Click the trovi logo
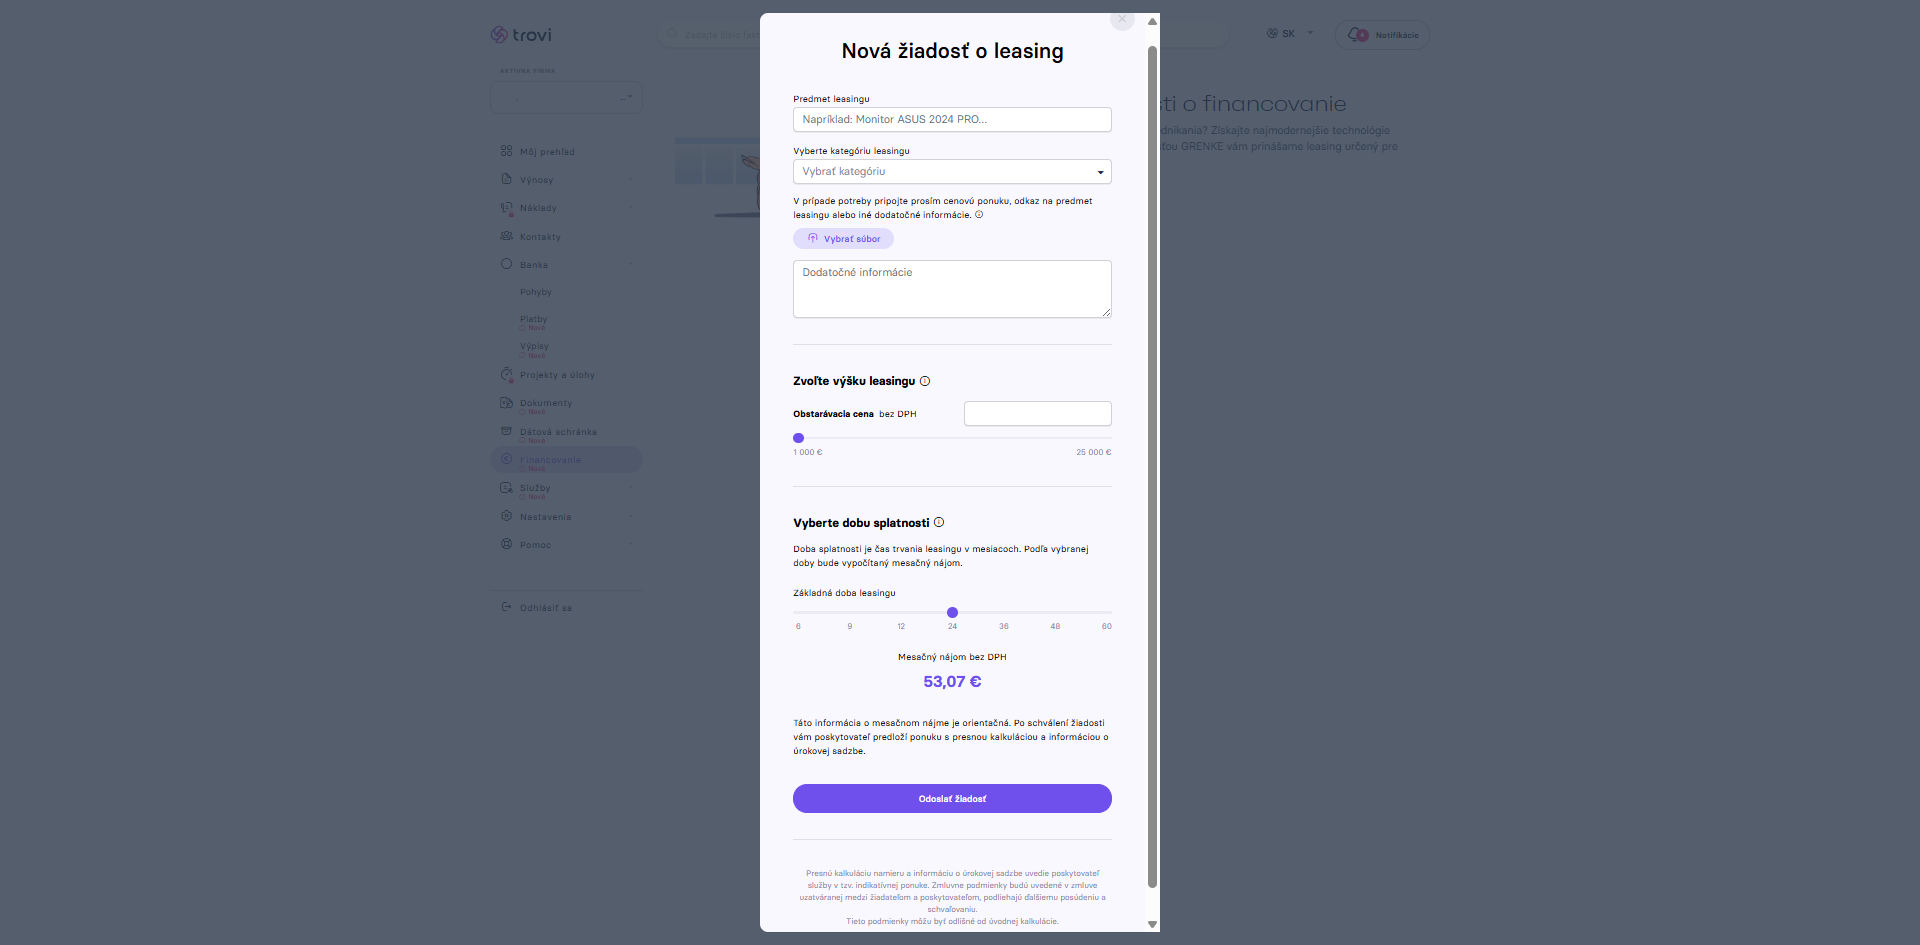The image size is (1920, 945). (521, 35)
